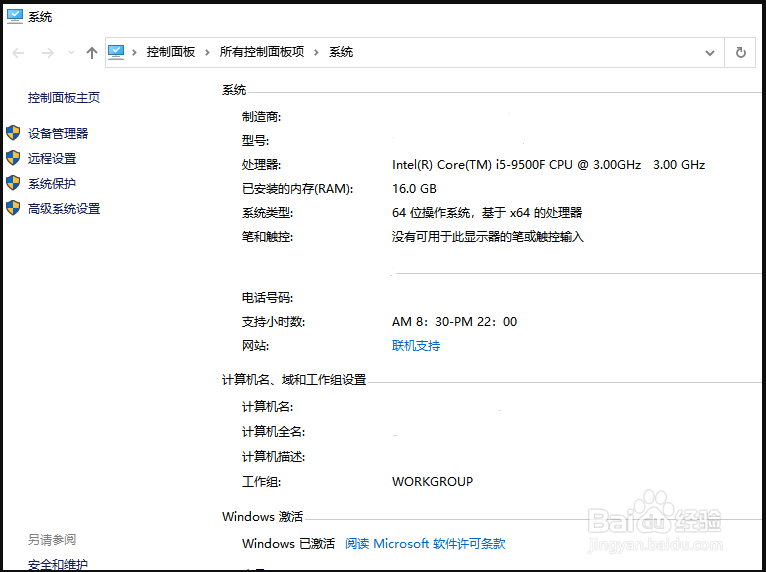
Task: Click the forward navigation arrow
Action: tap(47, 53)
